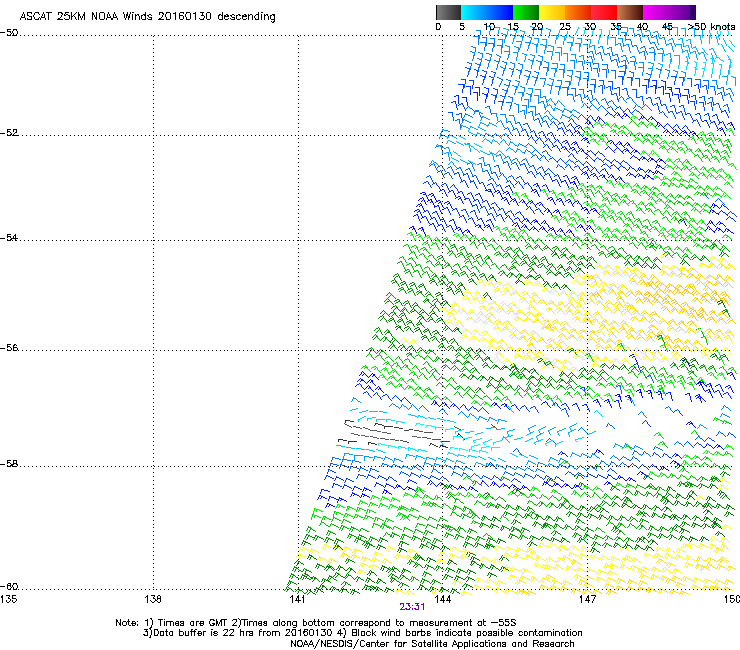Image resolution: width=740 pixels, height=650 pixels.
Task: Click the chart title 'ASCAT 25KM NOAA Winds 20160130 descending'
Action: coord(148,16)
